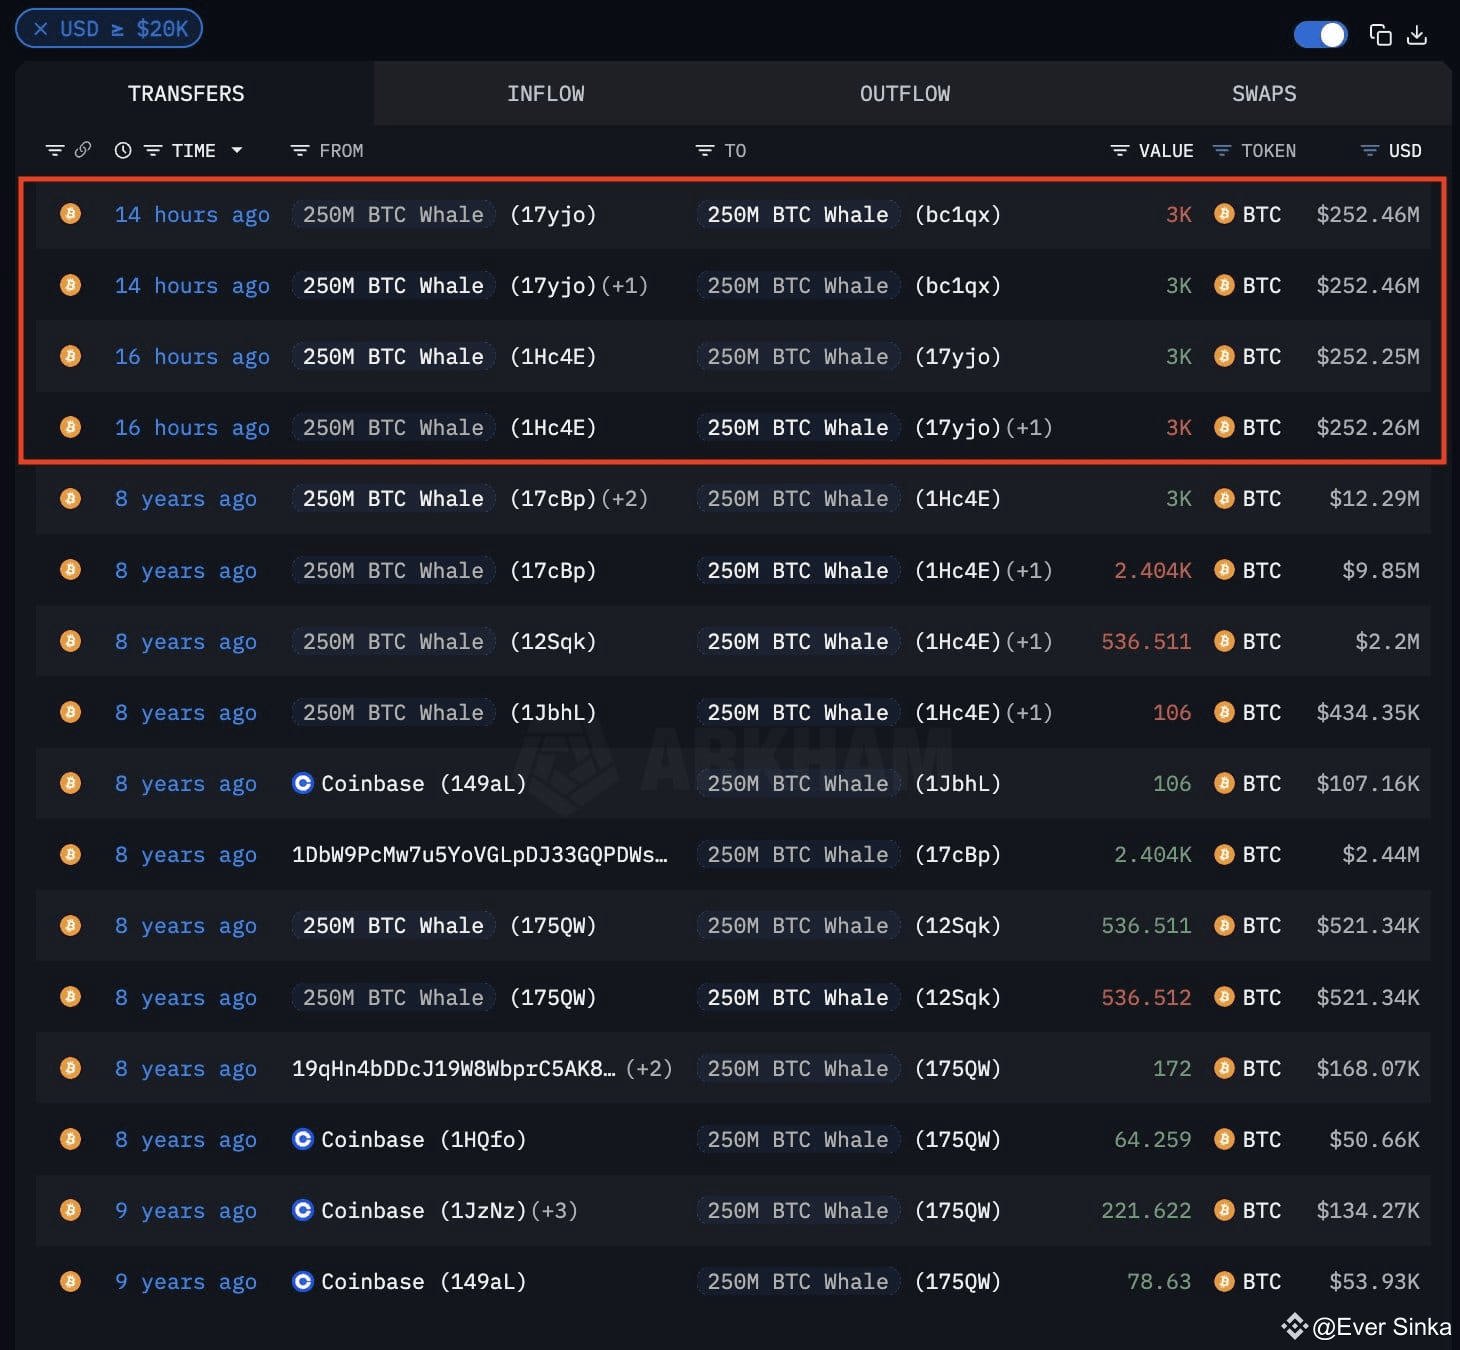Open the SWAPS tab
The height and width of the screenshot is (1350, 1460).
[1263, 93]
